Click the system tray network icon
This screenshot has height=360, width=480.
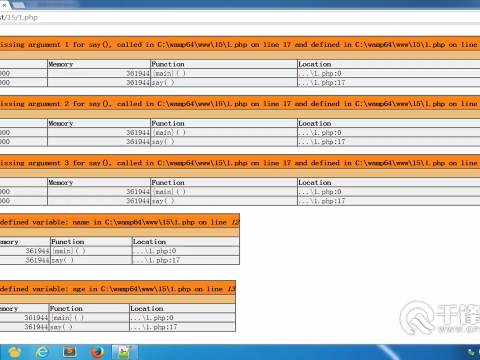pyautogui.click(x=471, y=352)
